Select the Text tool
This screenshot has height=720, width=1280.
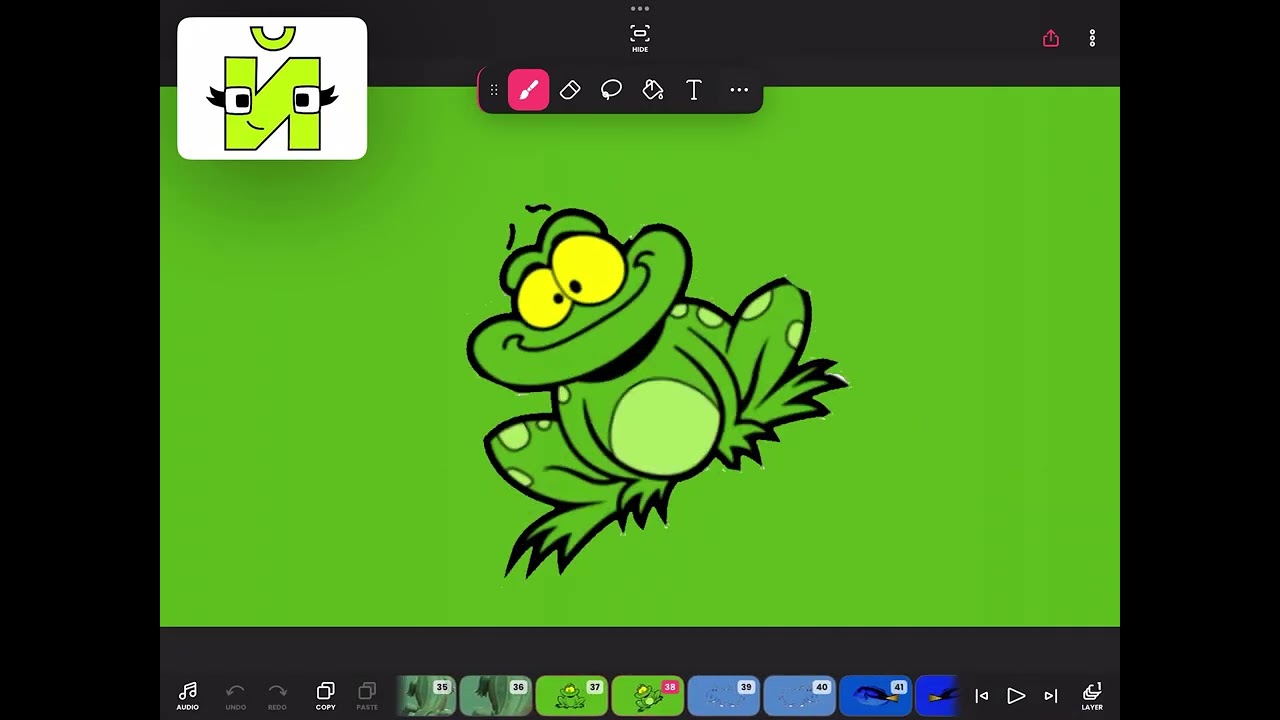coord(694,90)
